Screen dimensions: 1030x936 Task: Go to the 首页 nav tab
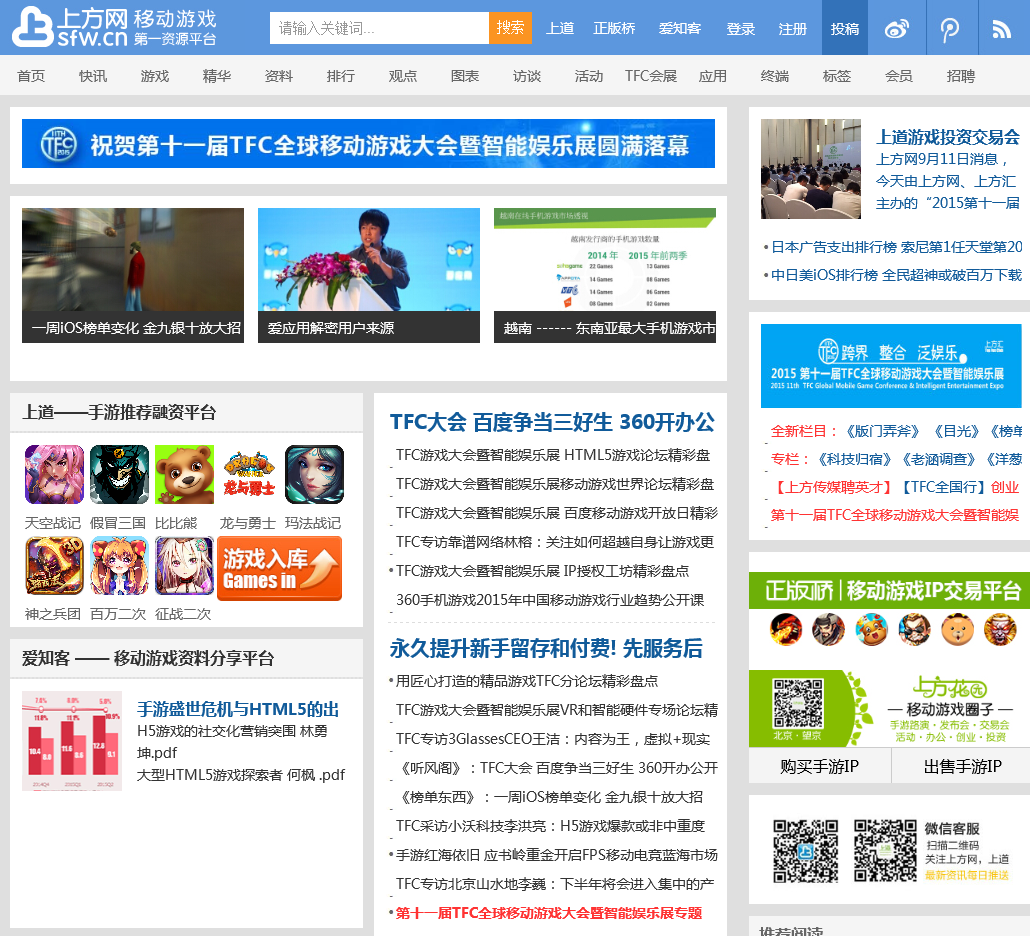click(31, 76)
